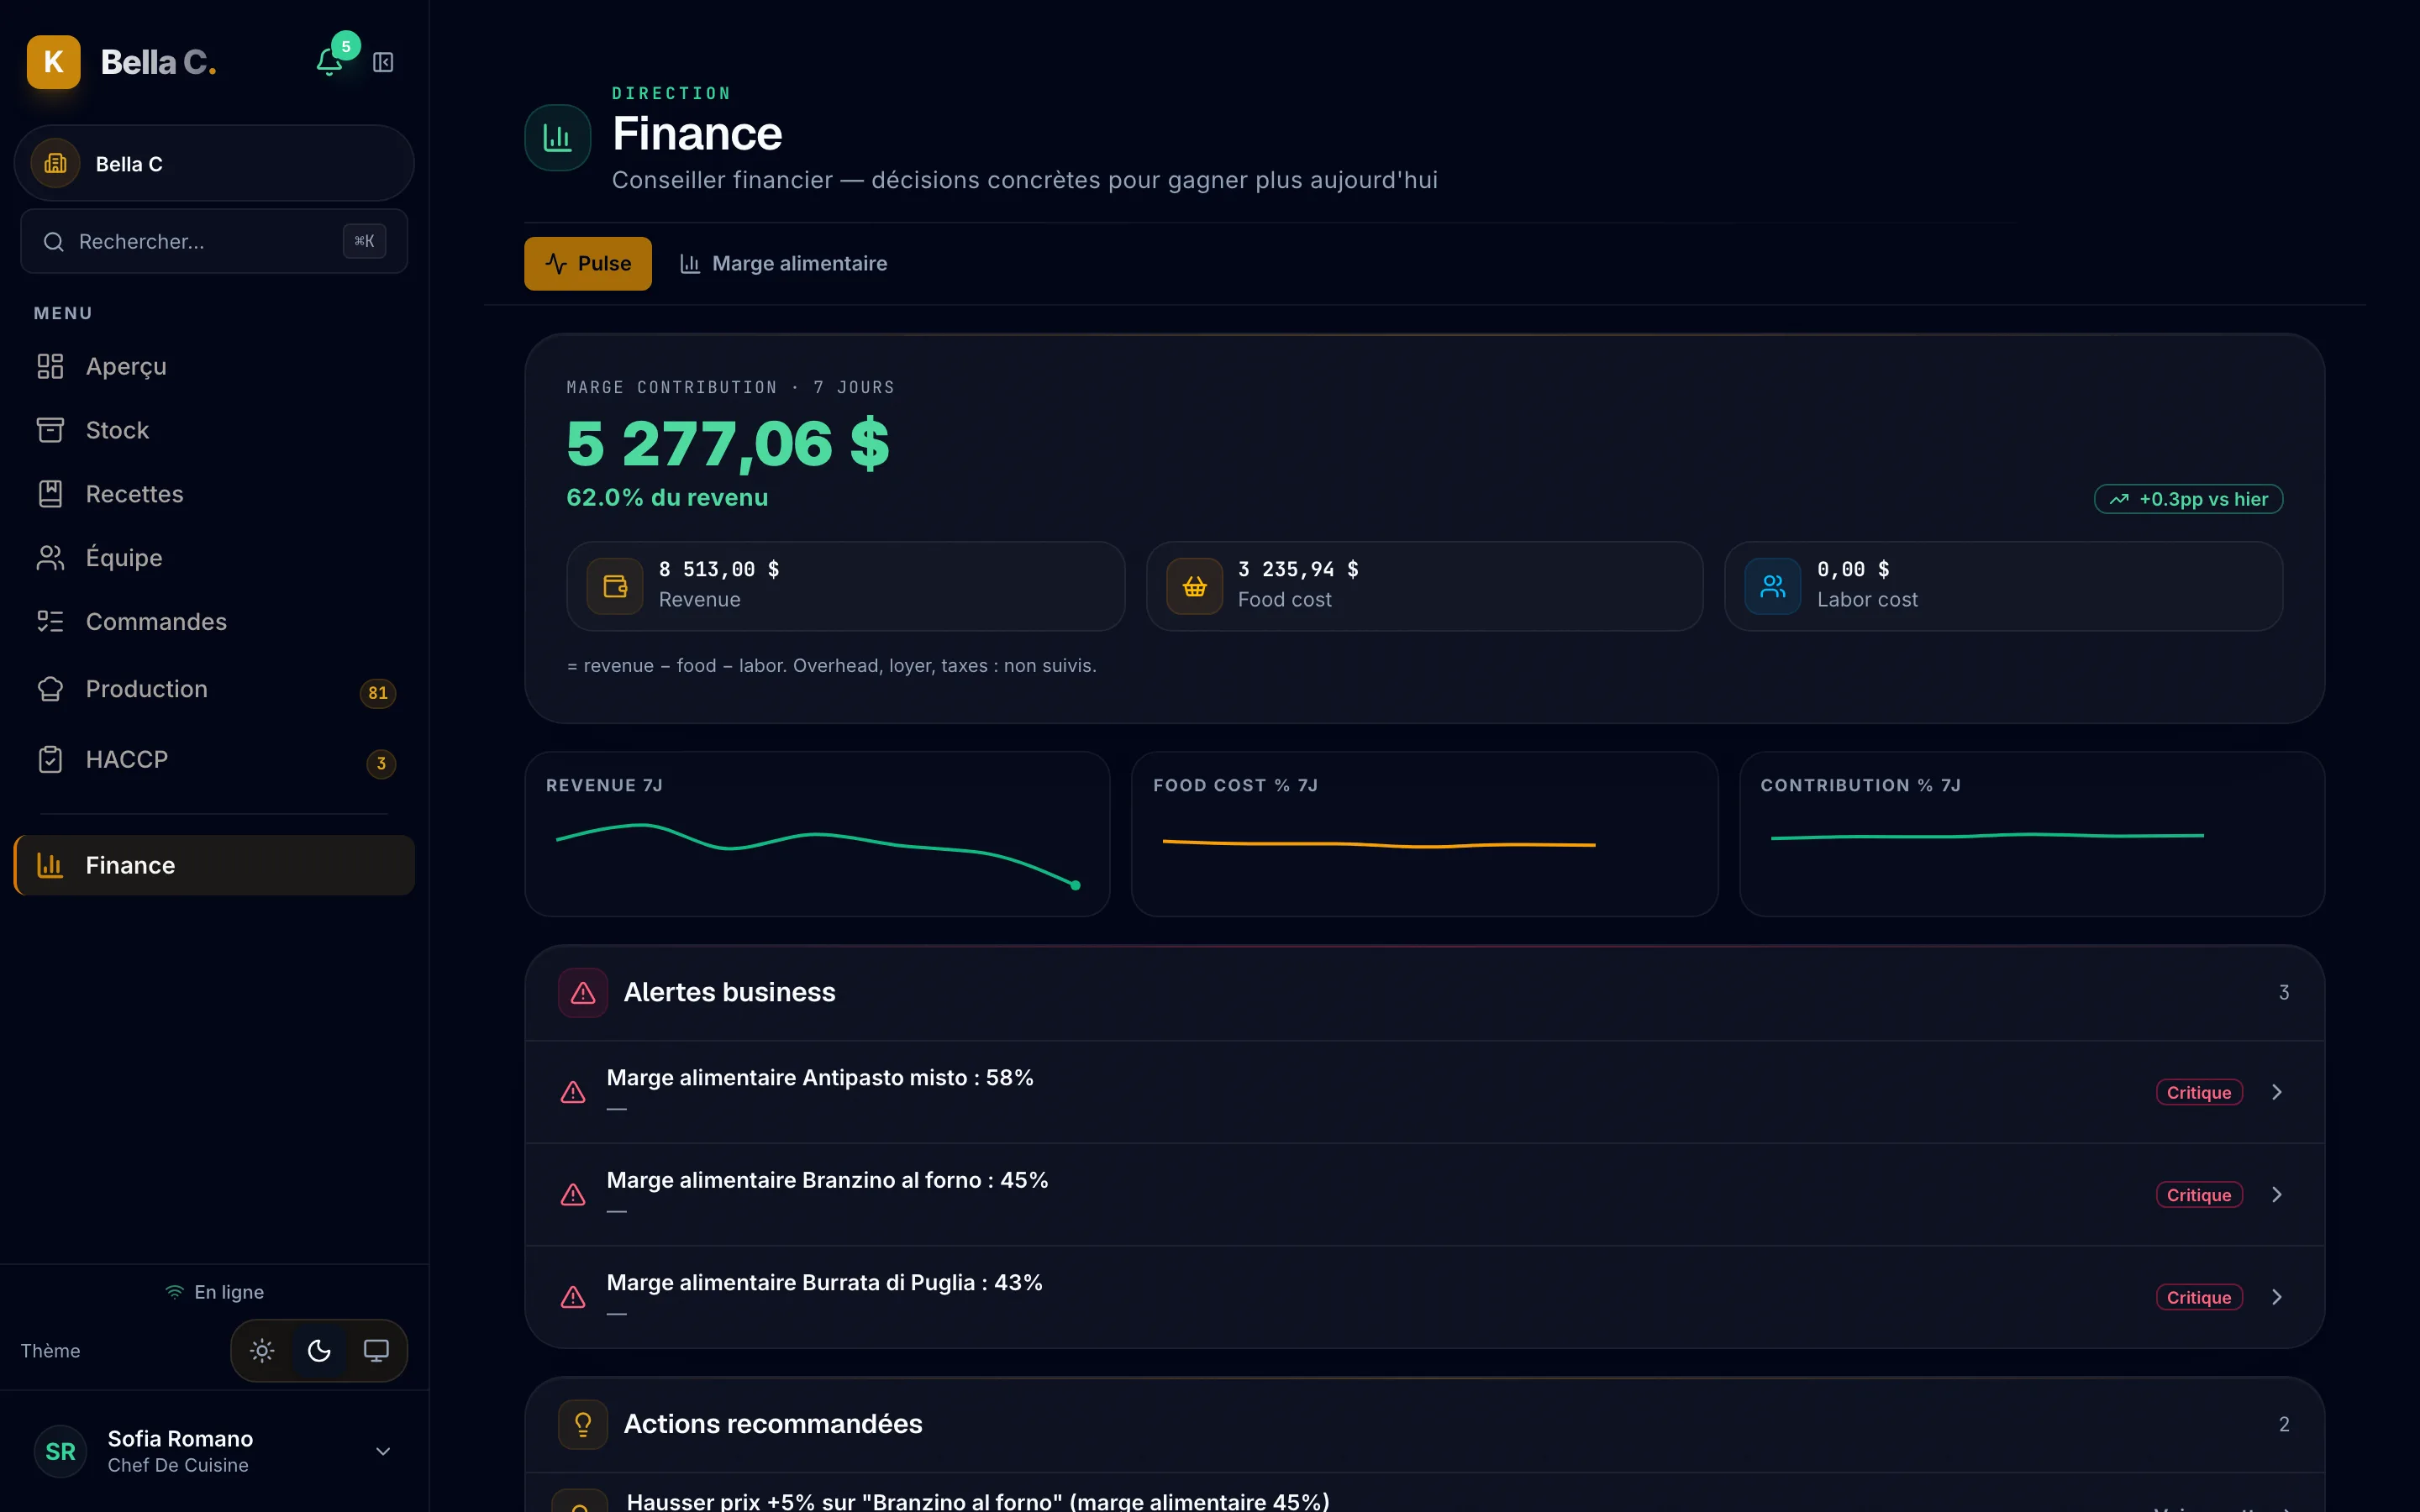Image resolution: width=2420 pixels, height=1512 pixels.
Task: Select the Finance menu item
Action: click(x=214, y=865)
